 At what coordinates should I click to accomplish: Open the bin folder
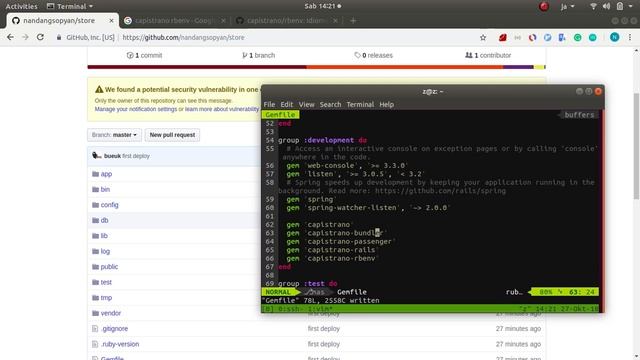(105, 189)
